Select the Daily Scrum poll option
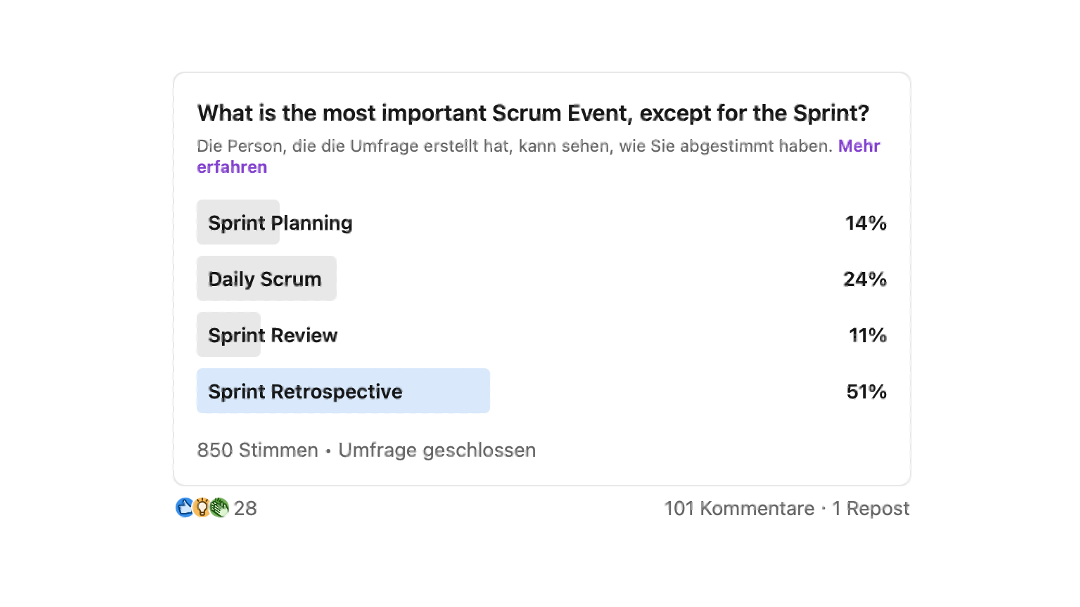1080x607 pixels. [265, 279]
